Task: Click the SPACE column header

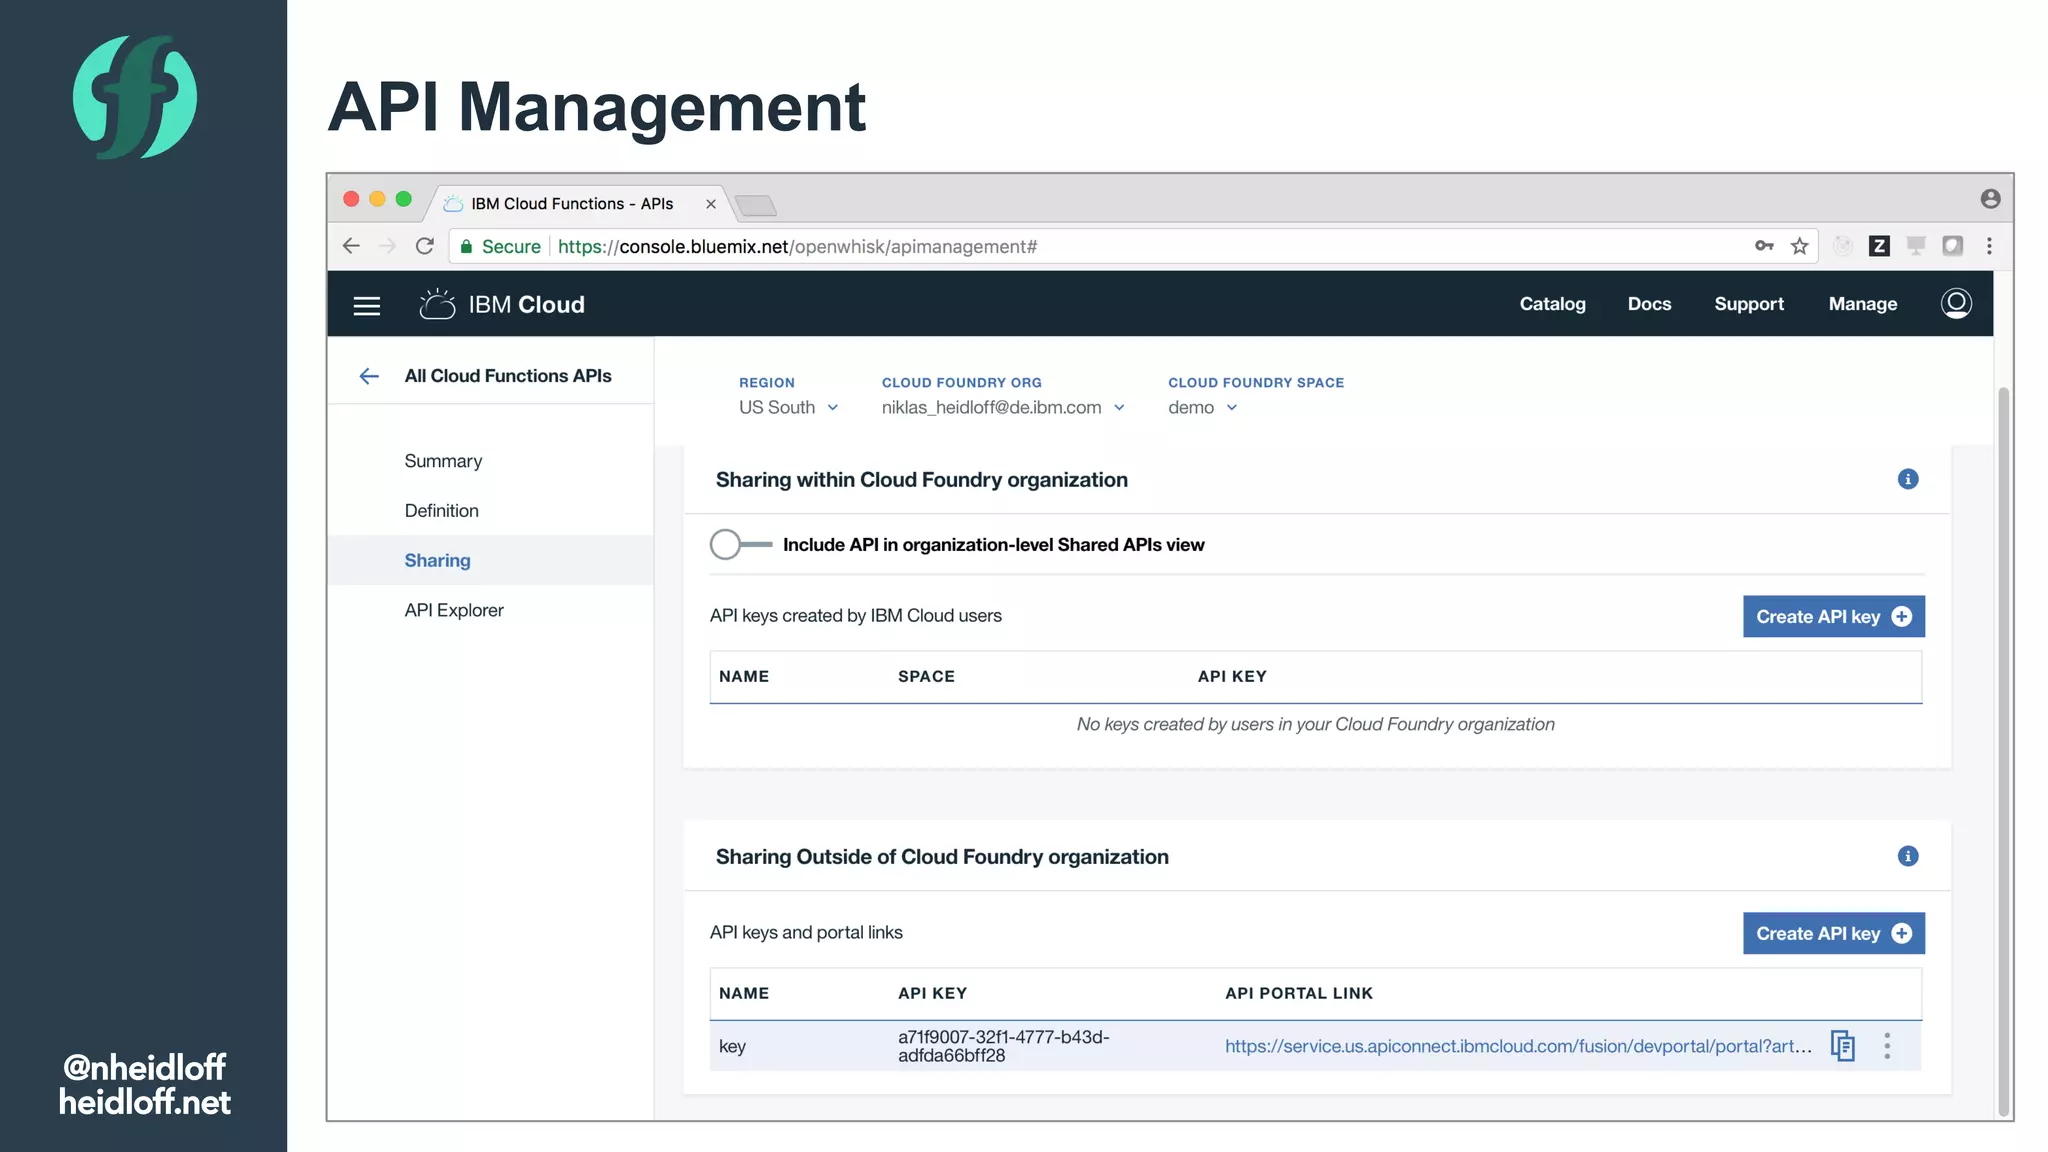Action: 926,677
